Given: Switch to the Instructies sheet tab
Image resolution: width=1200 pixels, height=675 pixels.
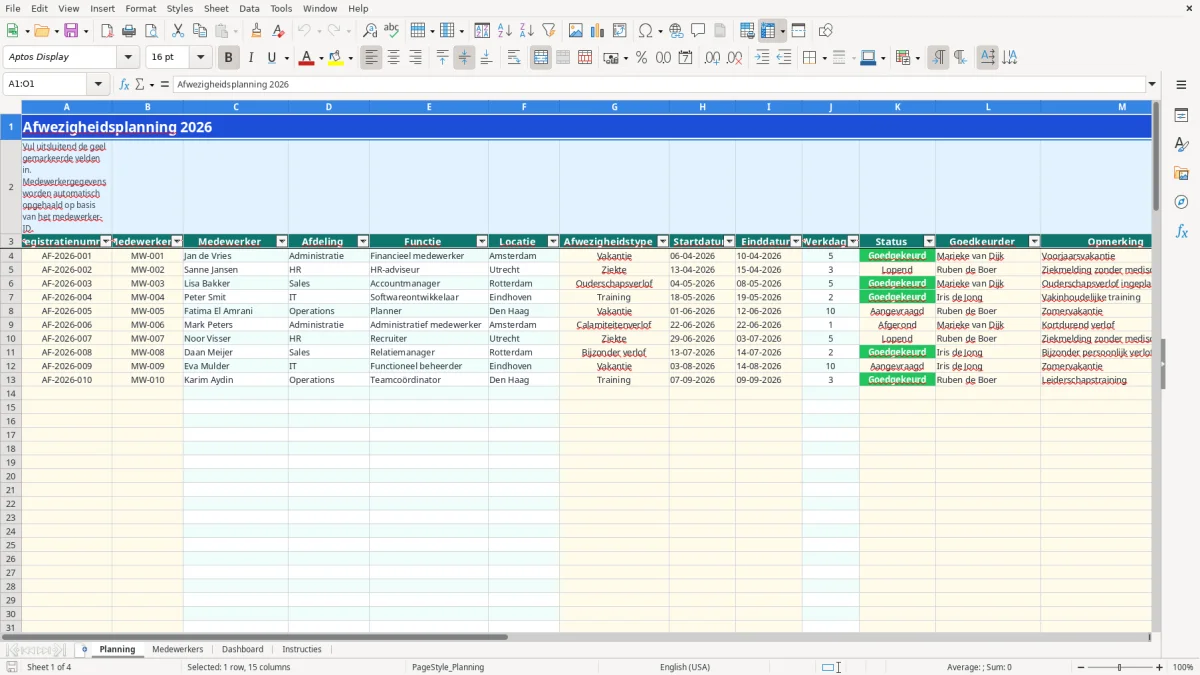Looking at the screenshot, I should pos(302,649).
